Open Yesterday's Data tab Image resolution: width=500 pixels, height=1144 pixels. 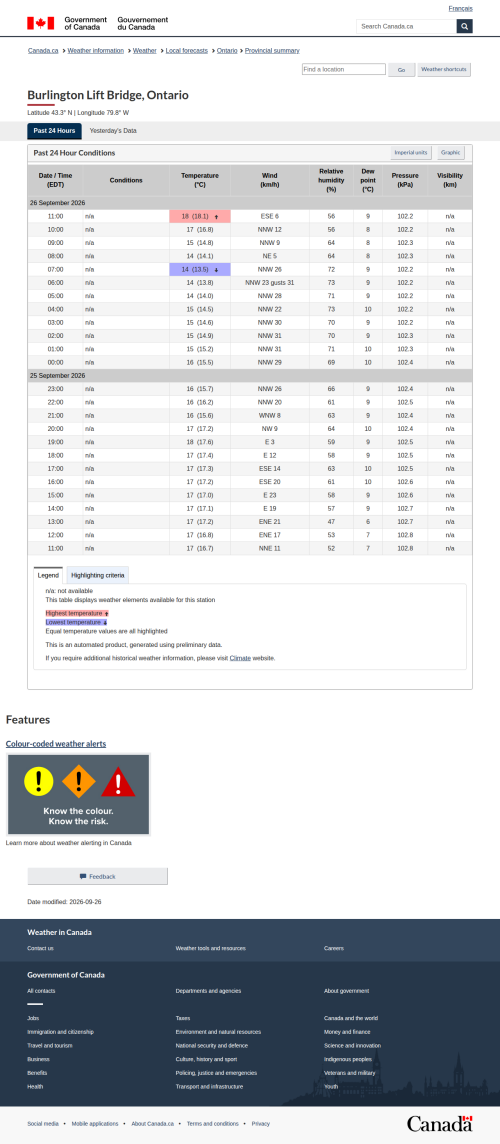pyautogui.click(x=113, y=131)
